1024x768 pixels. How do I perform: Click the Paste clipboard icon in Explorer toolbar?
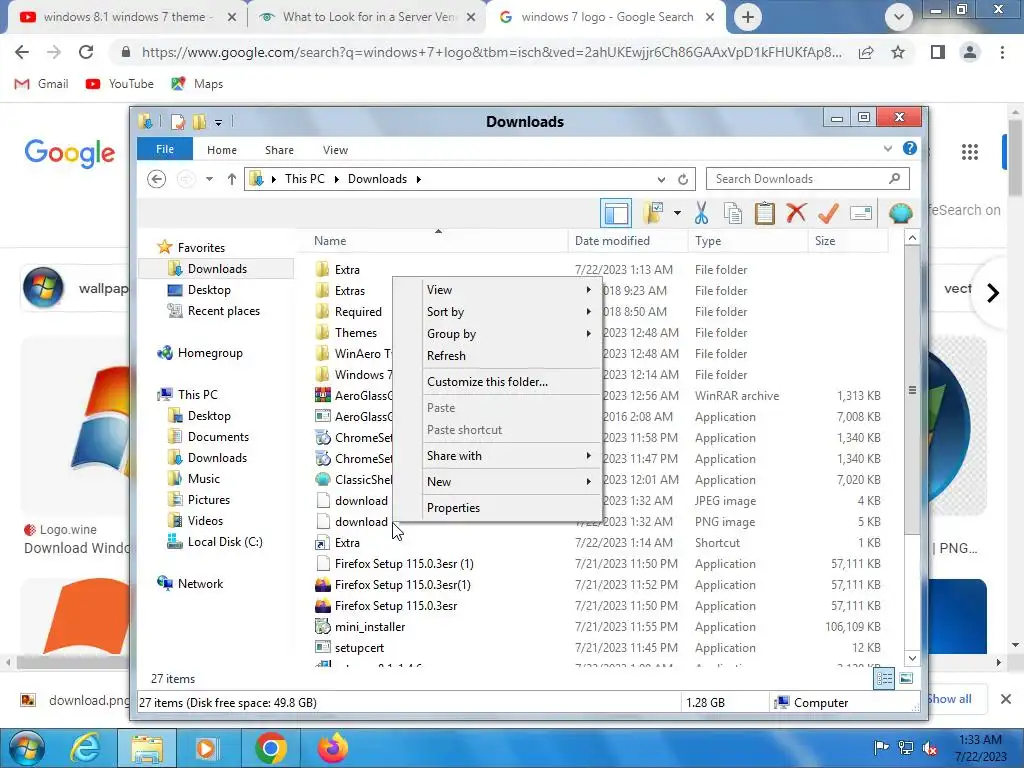[764, 213]
